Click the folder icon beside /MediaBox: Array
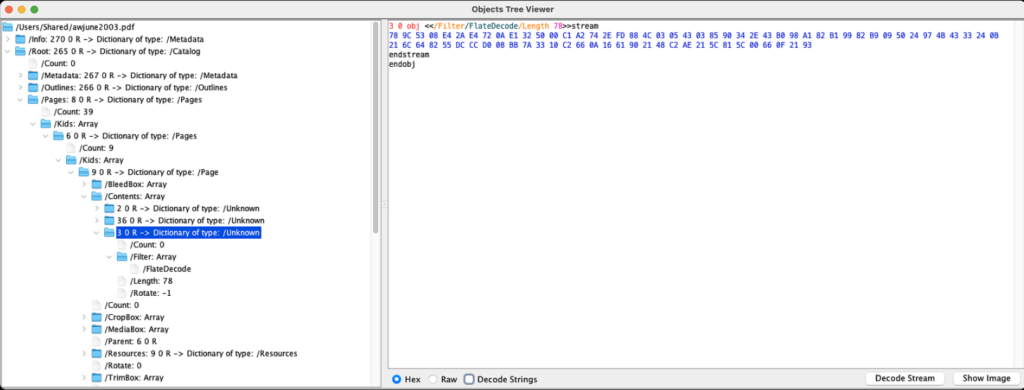Screen dimensions: 1024x390 pos(97,329)
